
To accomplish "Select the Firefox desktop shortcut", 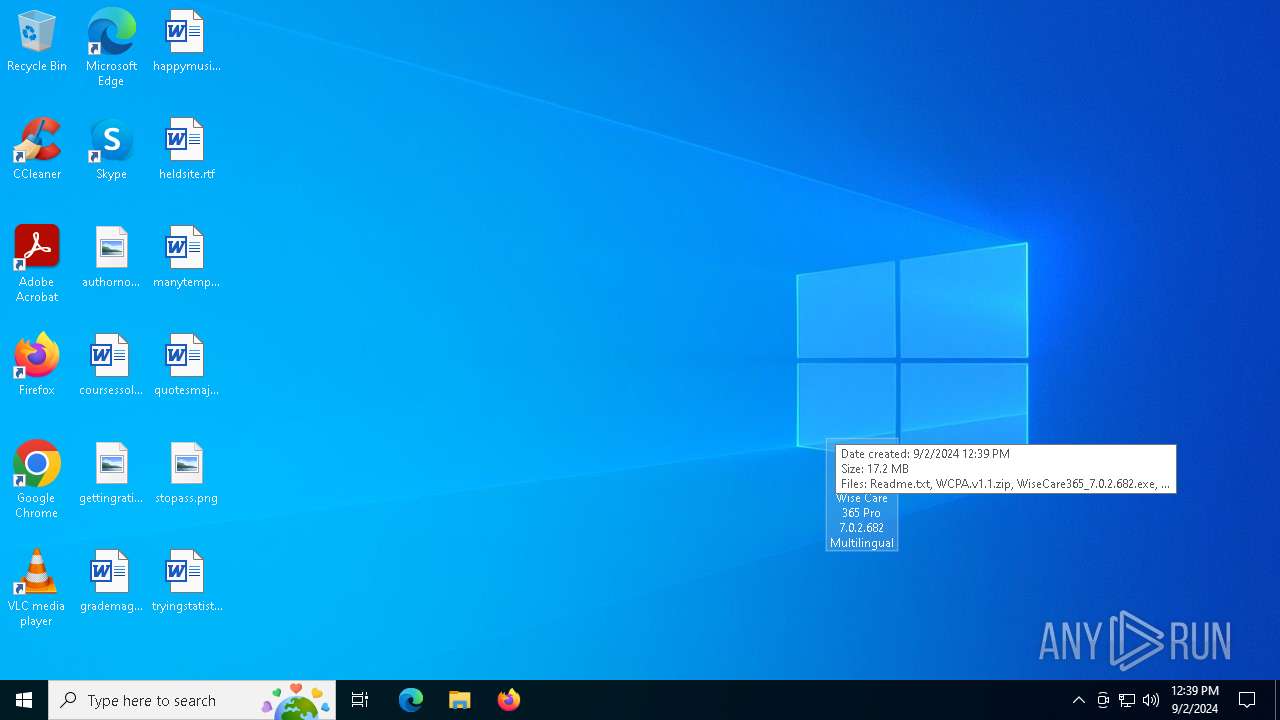I will (37, 366).
